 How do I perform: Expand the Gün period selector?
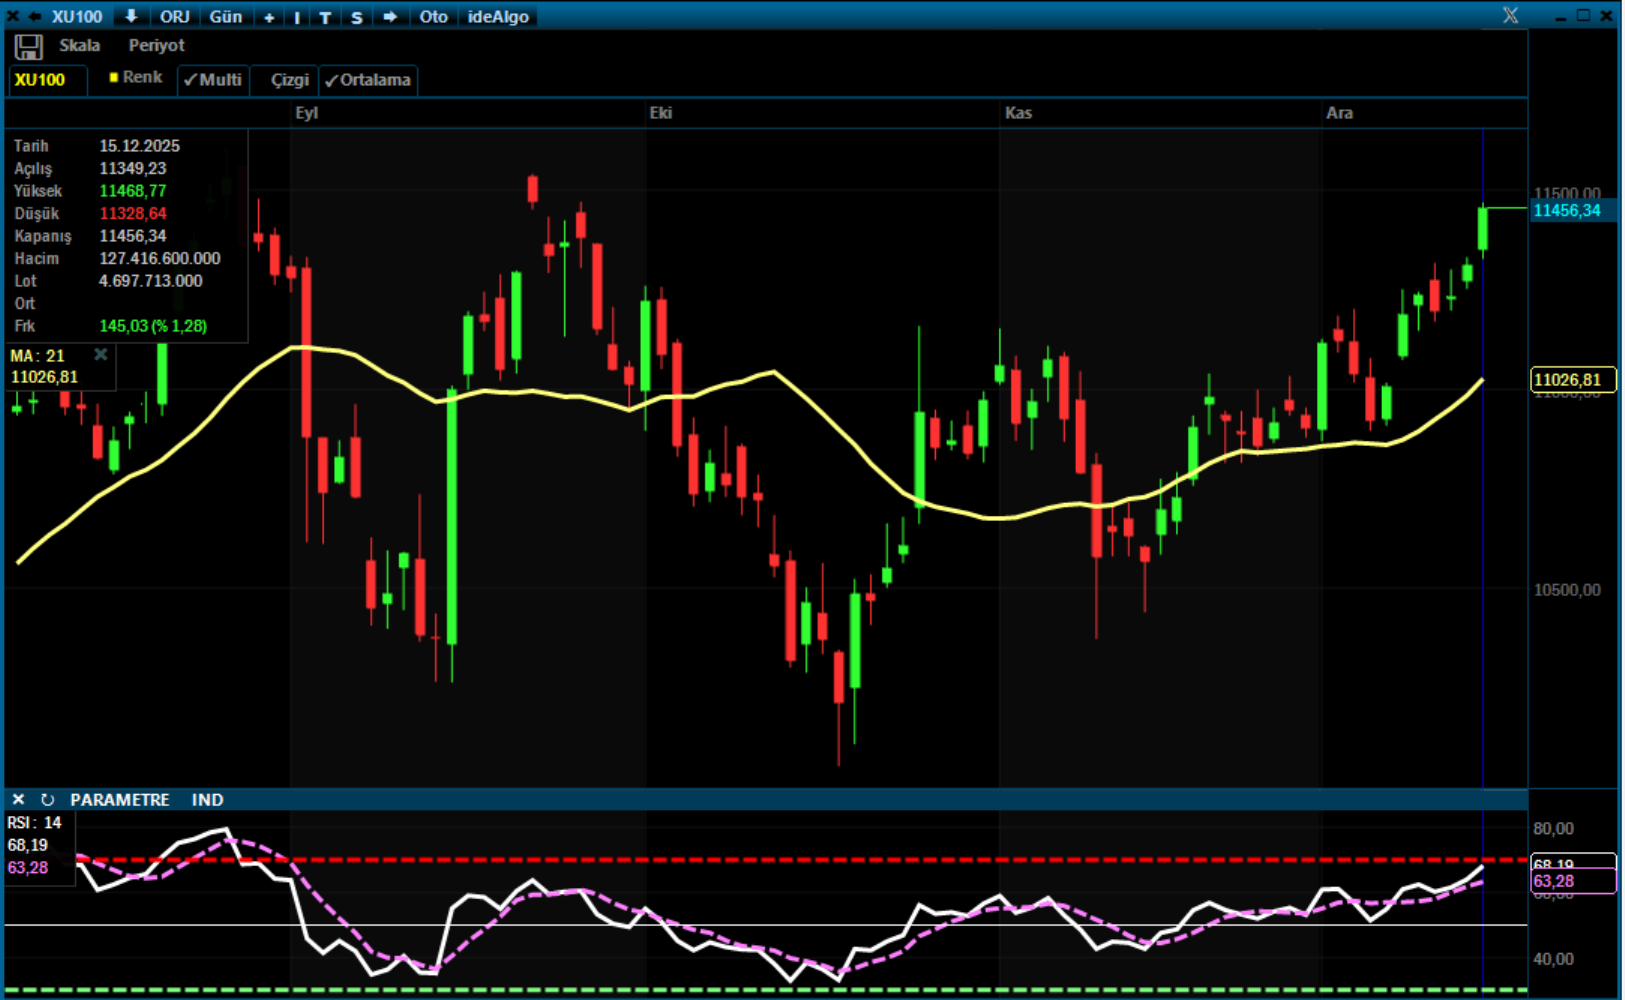(x=225, y=17)
